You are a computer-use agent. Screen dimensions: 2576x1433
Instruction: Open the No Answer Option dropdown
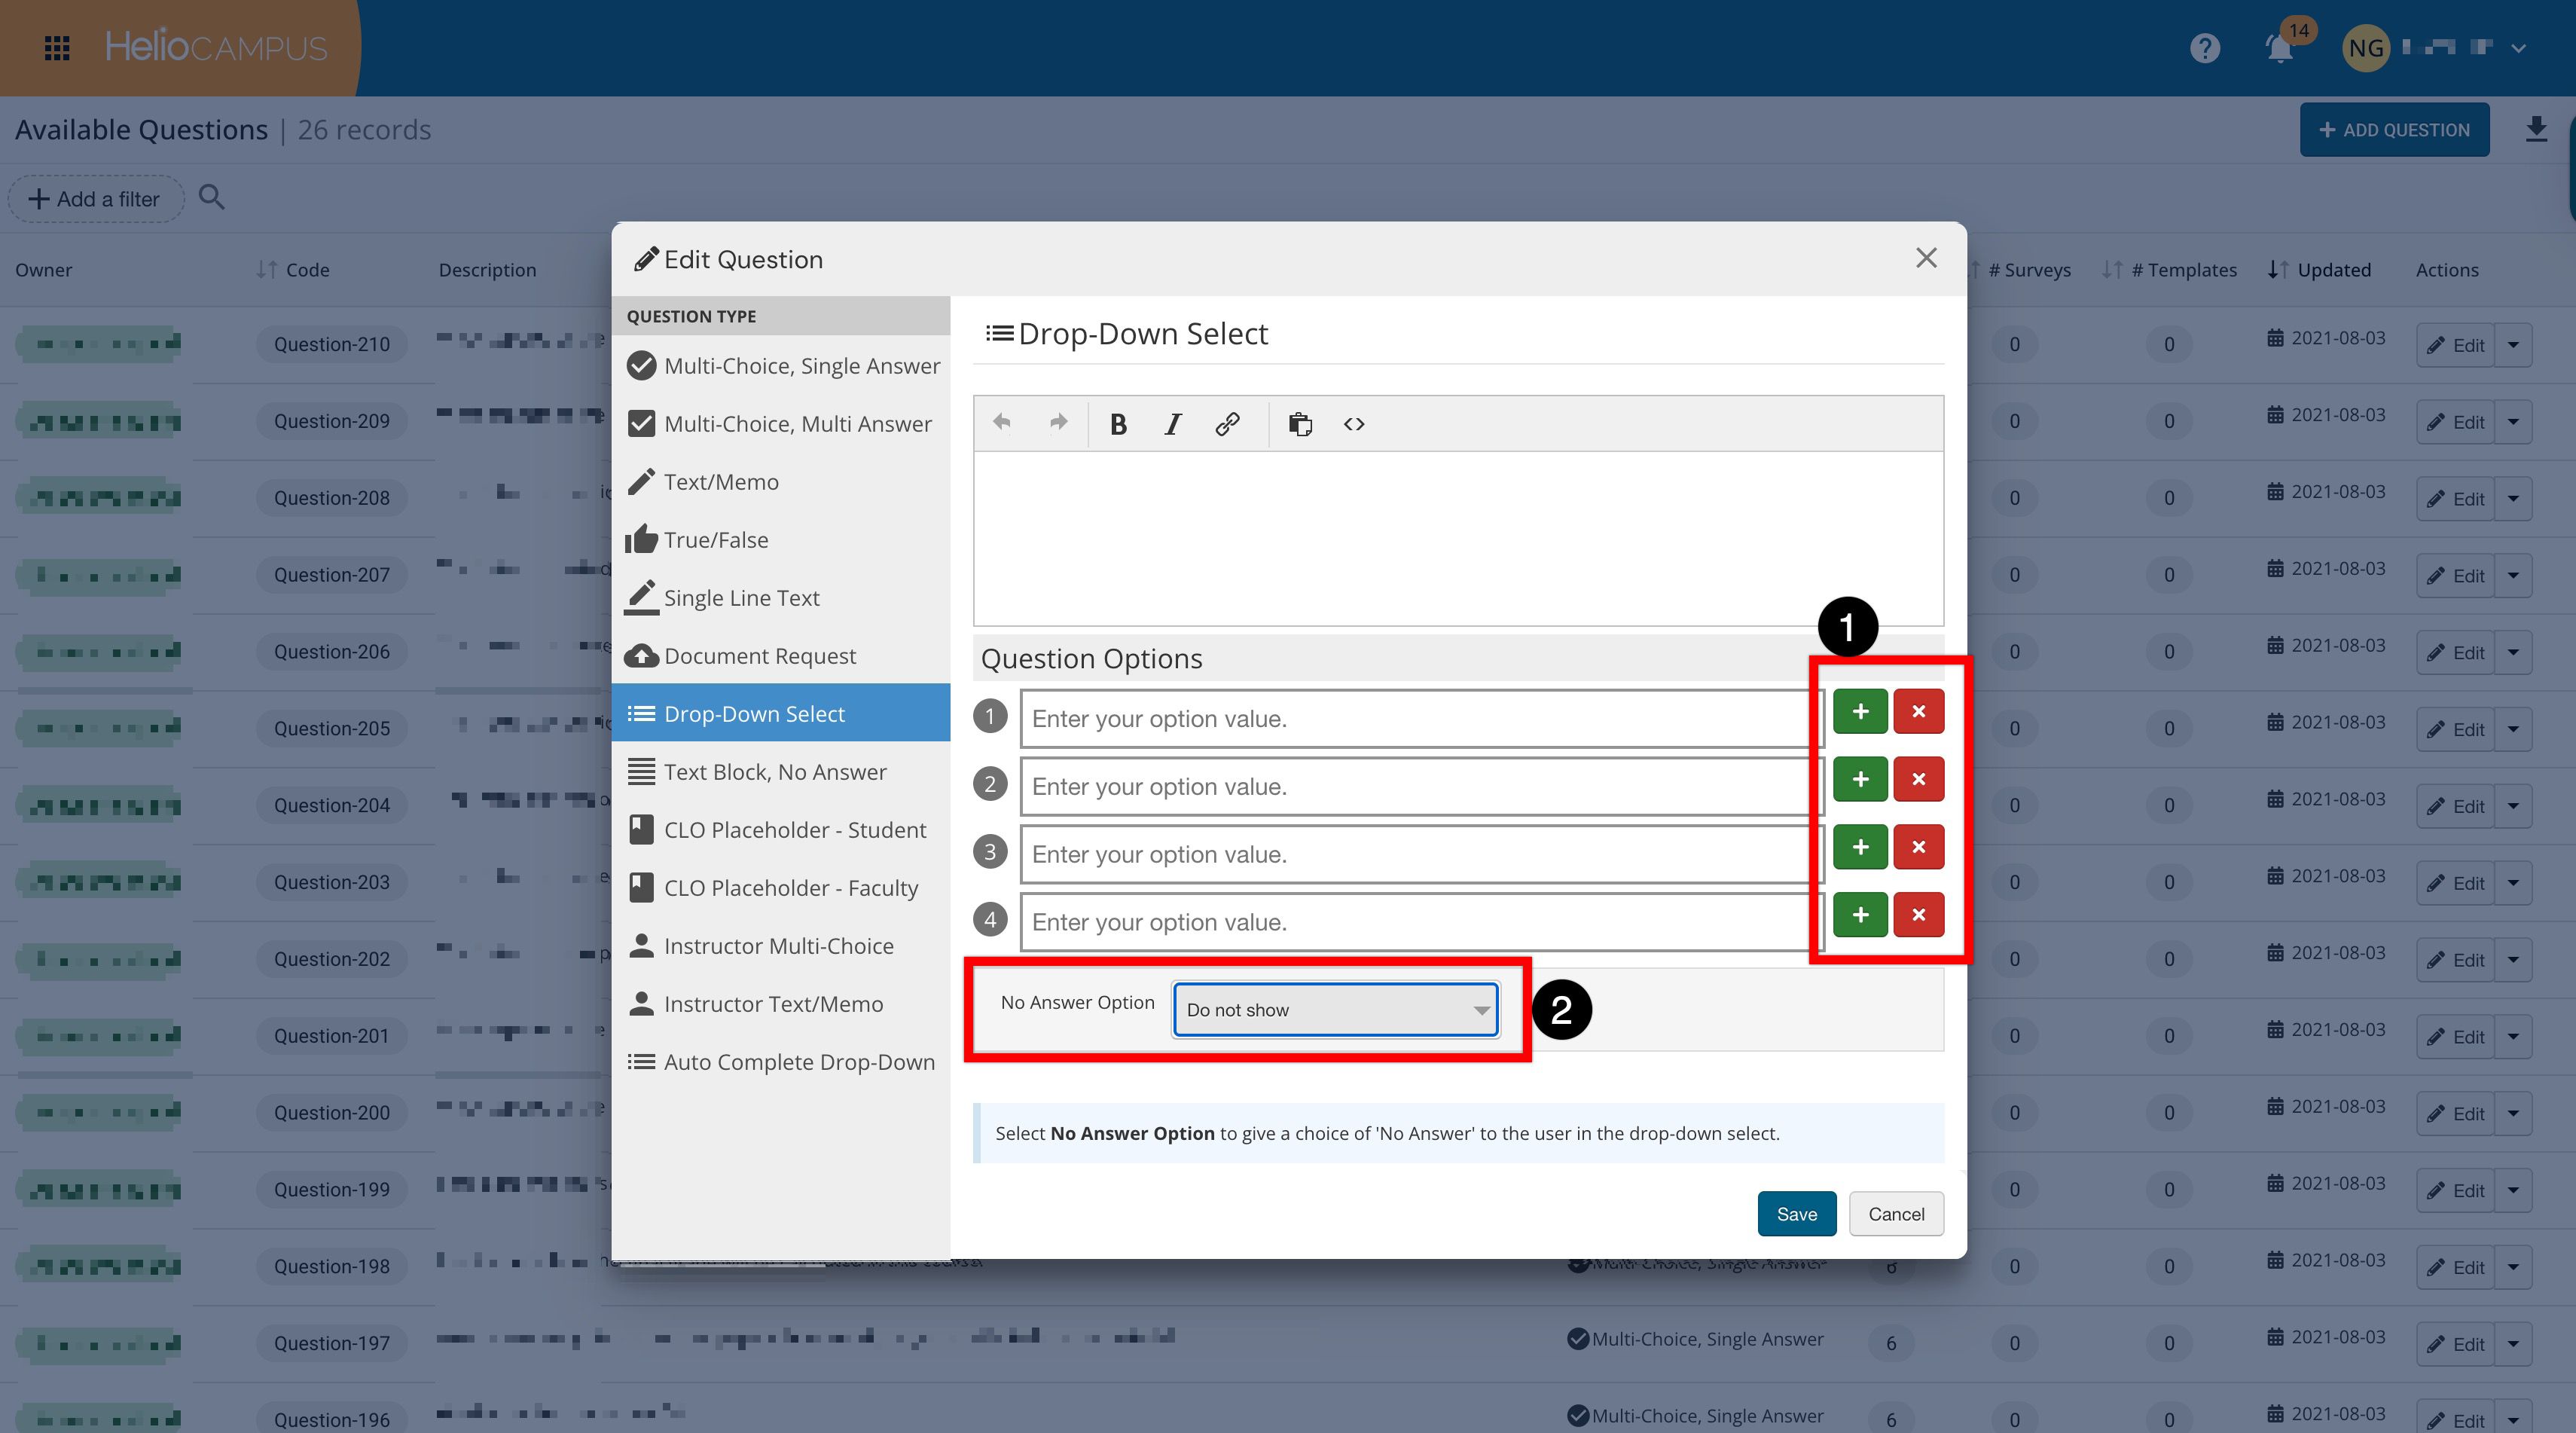(1335, 1010)
